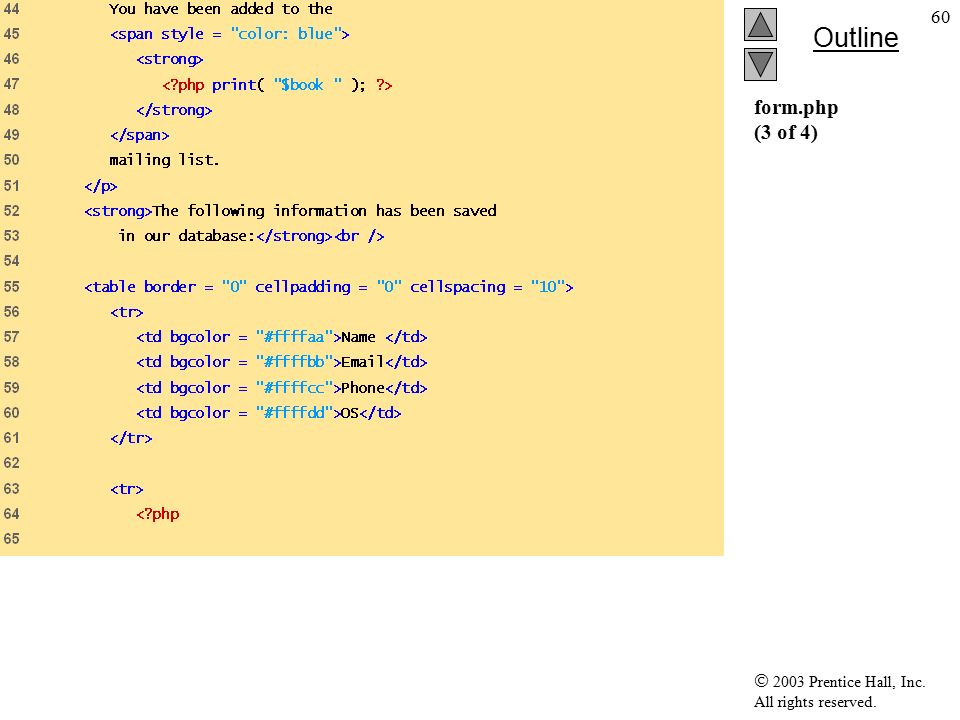Screen dimensions: 960x720
Task: Click the closing </strong> tag on line 48
Action: [174, 110]
